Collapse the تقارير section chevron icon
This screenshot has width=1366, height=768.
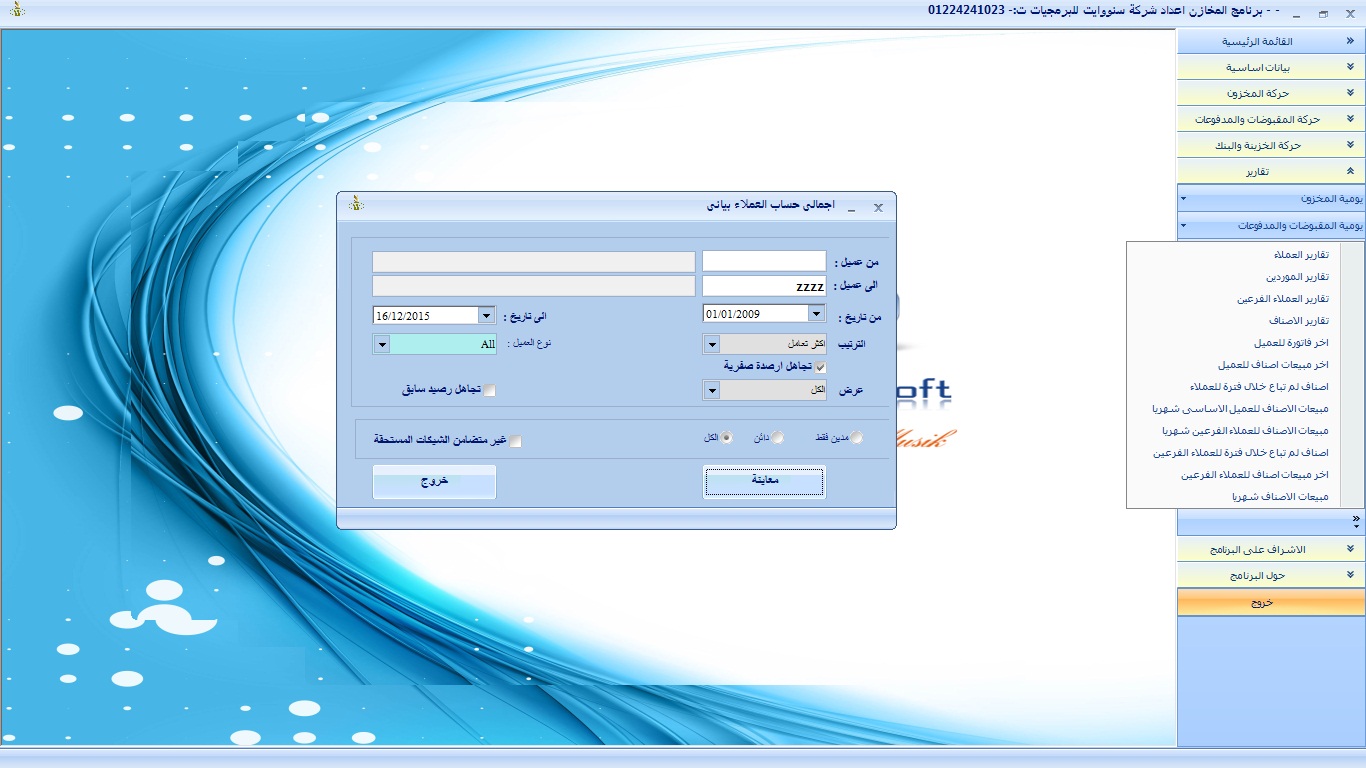pos(1350,171)
